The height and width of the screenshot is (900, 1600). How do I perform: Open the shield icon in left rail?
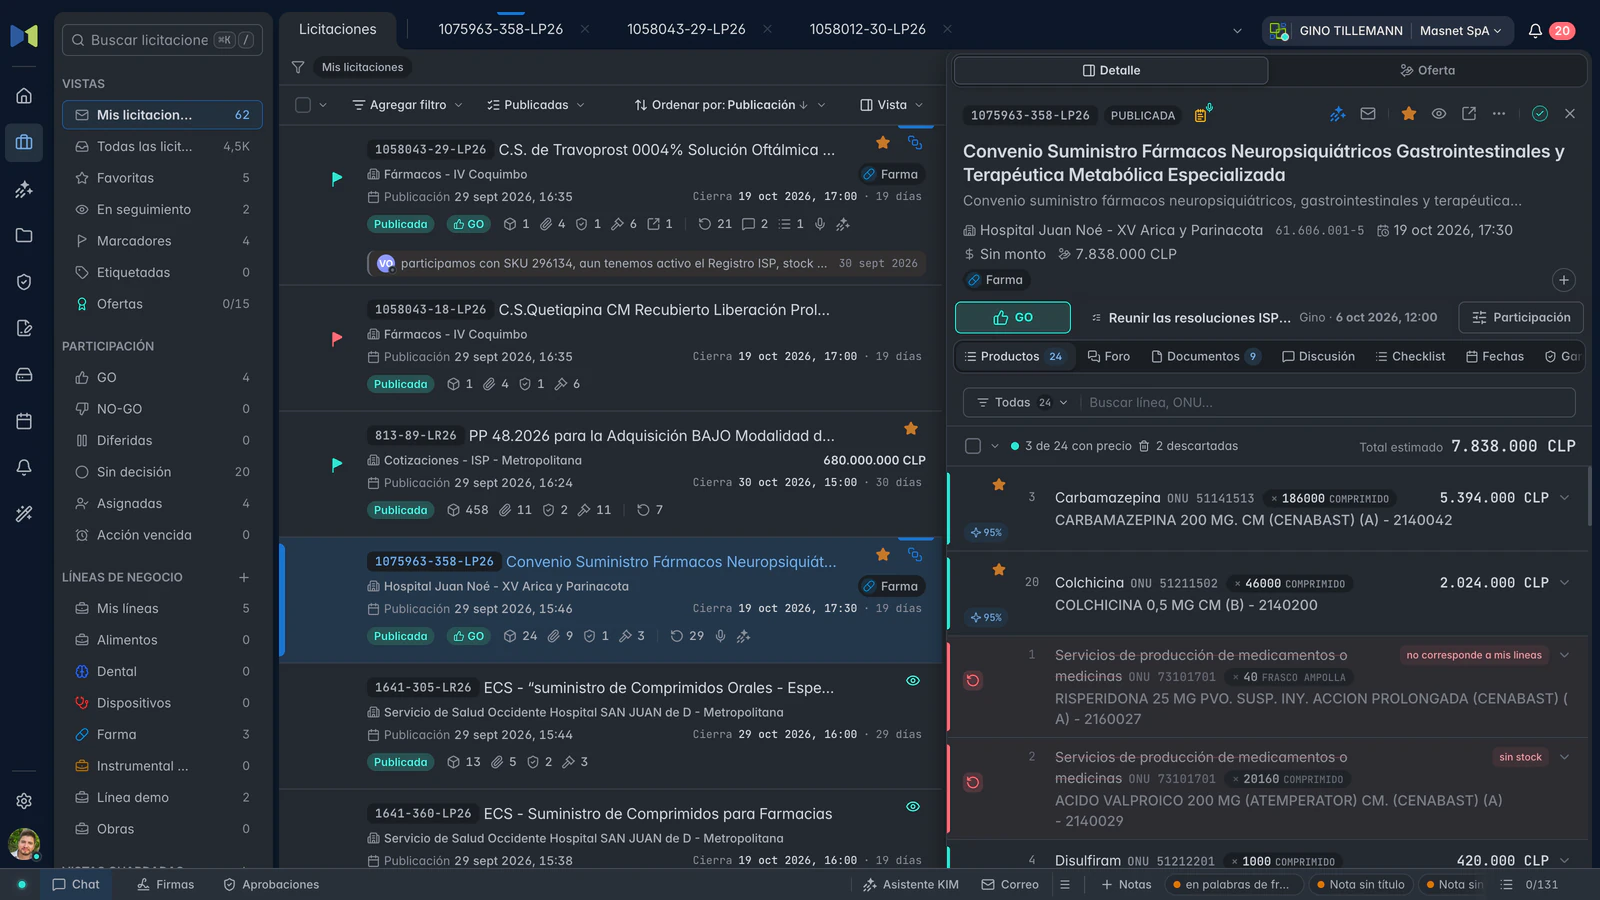click(24, 282)
